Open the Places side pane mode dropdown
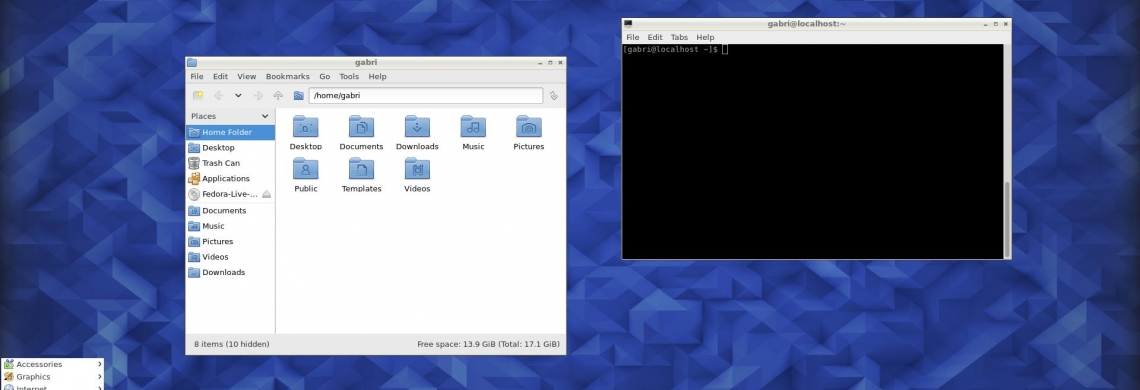This screenshot has width=1140, height=390. 265,116
